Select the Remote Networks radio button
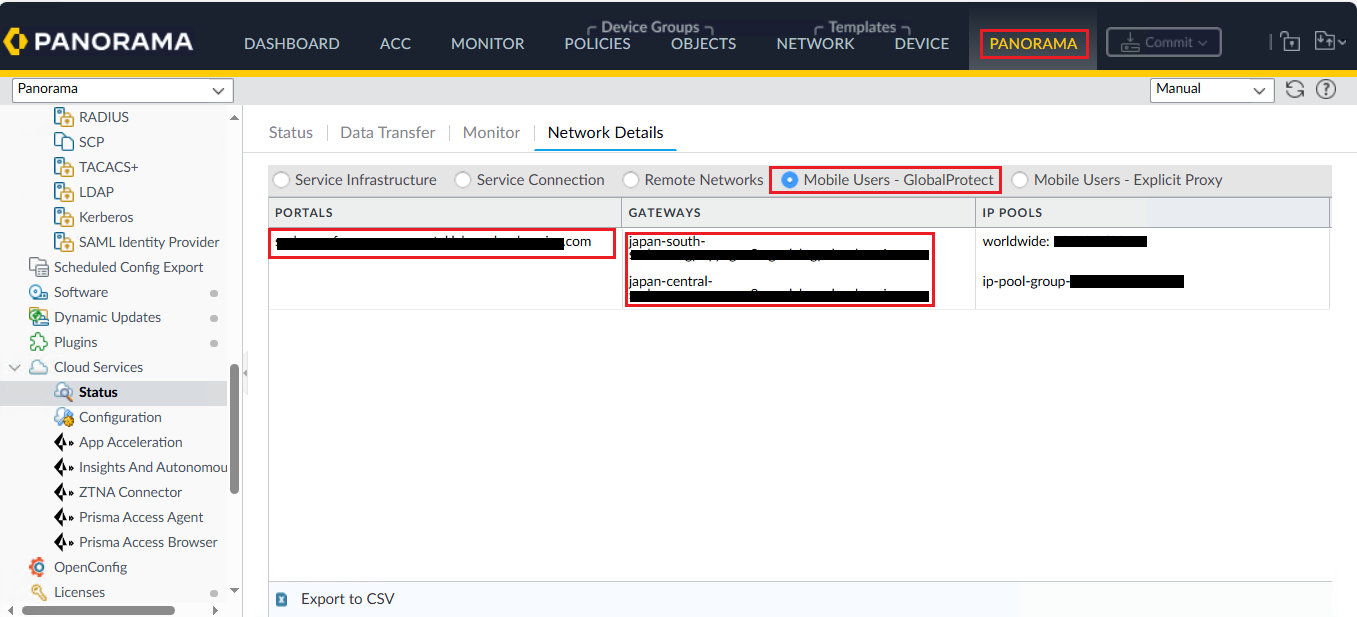This screenshot has height=617, width=1357. pyautogui.click(x=631, y=180)
